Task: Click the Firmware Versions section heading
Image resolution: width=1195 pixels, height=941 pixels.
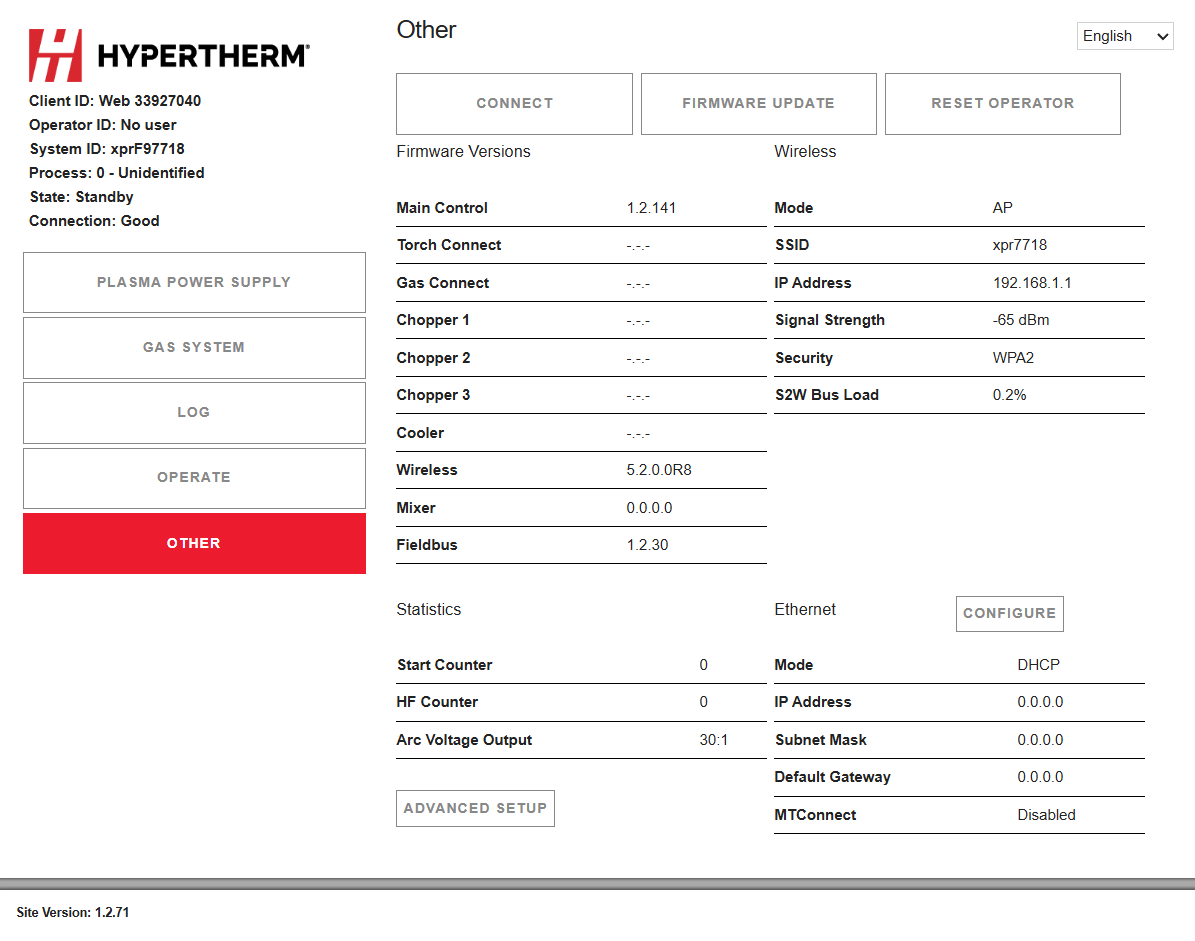Action: point(463,151)
